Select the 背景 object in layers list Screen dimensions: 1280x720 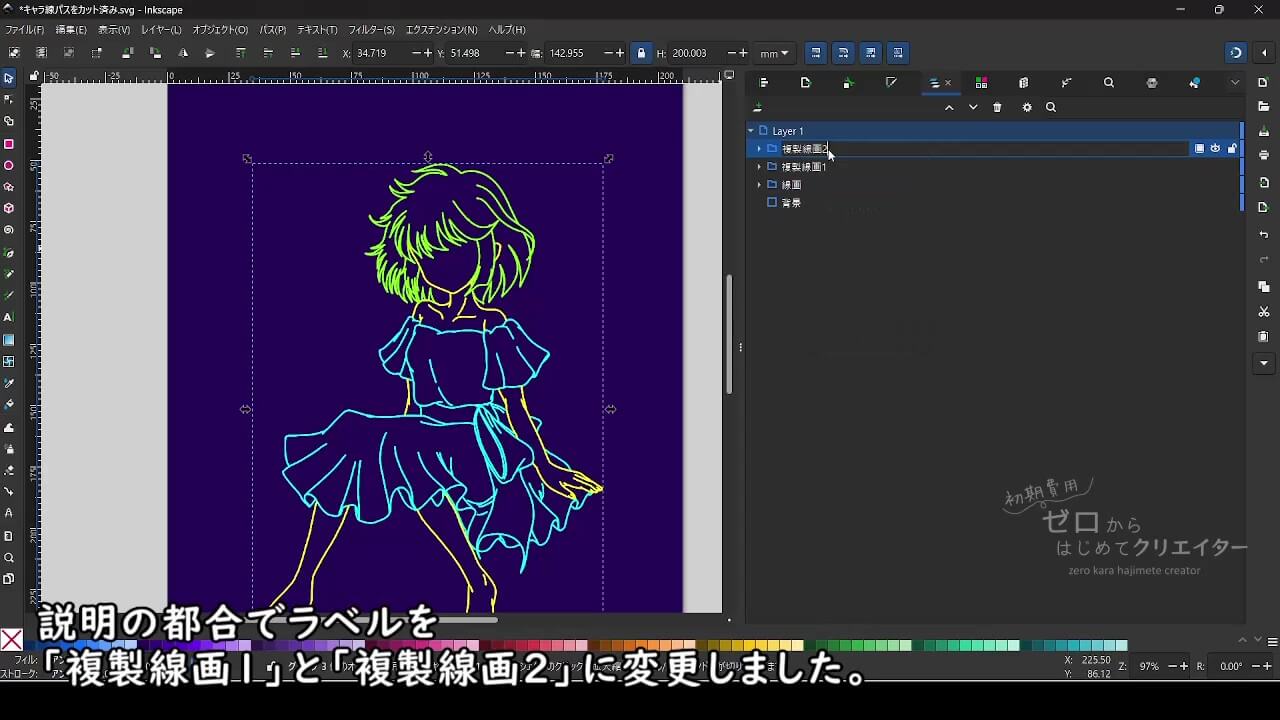pos(790,203)
